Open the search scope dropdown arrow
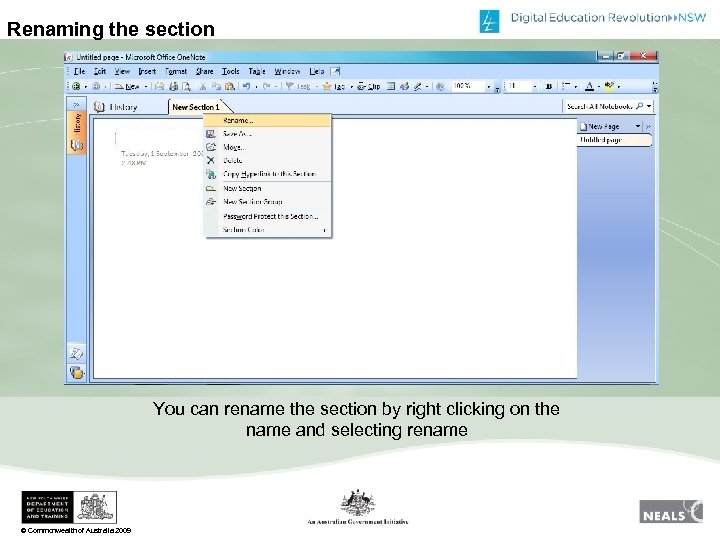720x540 pixels. pyautogui.click(x=649, y=106)
